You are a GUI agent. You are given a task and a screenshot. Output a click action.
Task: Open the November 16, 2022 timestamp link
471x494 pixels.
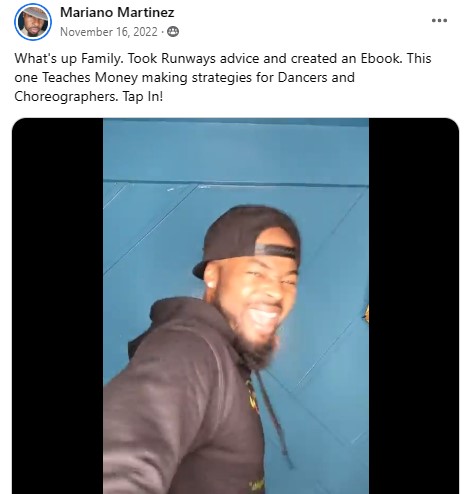coord(109,32)
